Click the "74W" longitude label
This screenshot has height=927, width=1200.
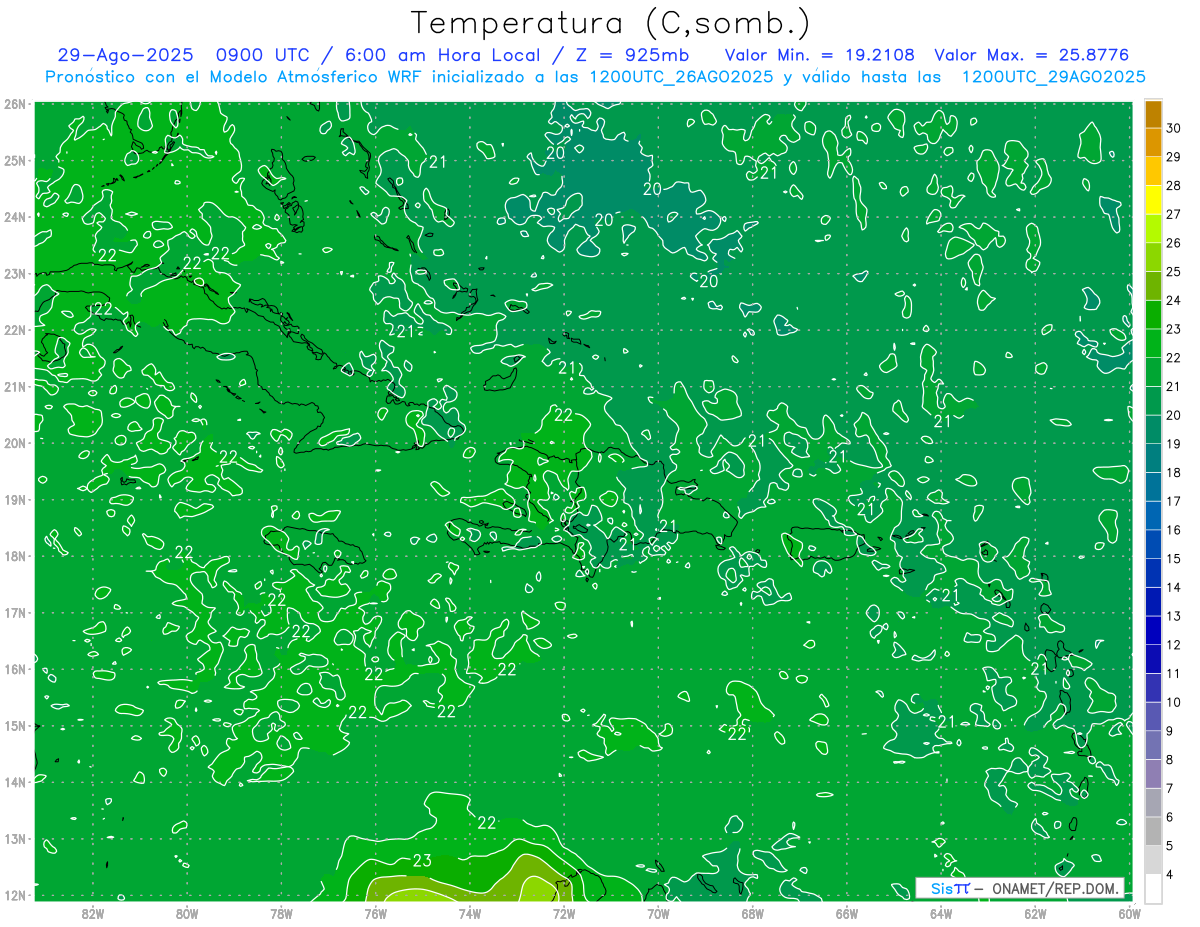(x=470, y=913)
